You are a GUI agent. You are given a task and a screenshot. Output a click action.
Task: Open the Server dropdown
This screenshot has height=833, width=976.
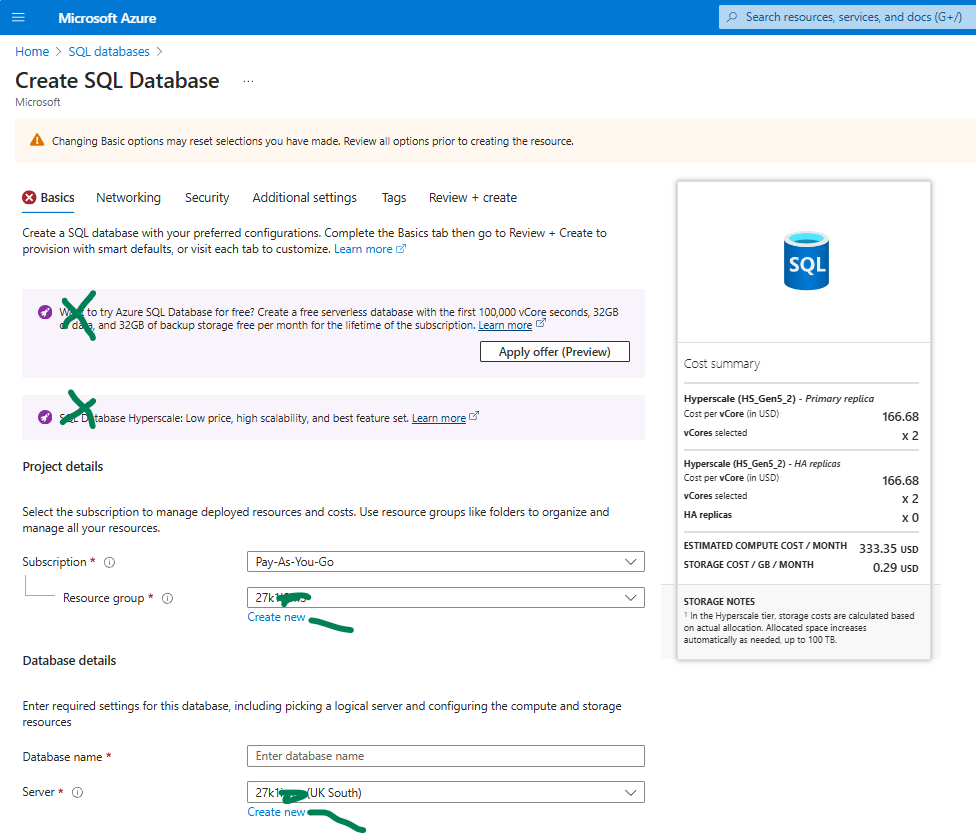(x=446, y=793)
